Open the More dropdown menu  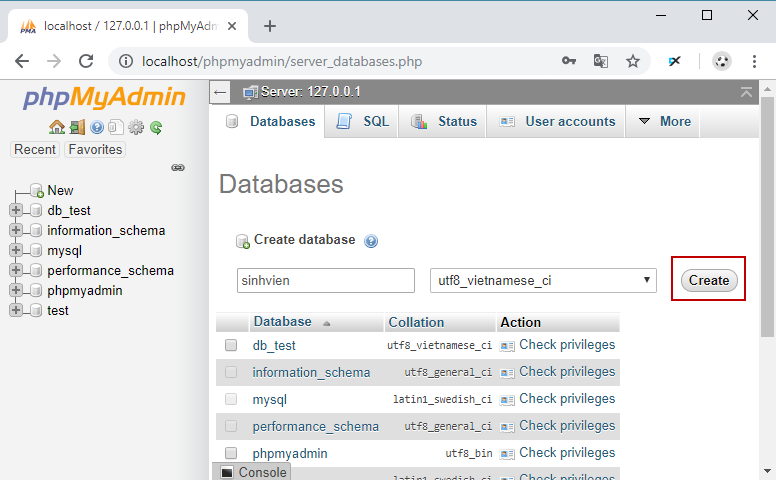pos(664,121)
